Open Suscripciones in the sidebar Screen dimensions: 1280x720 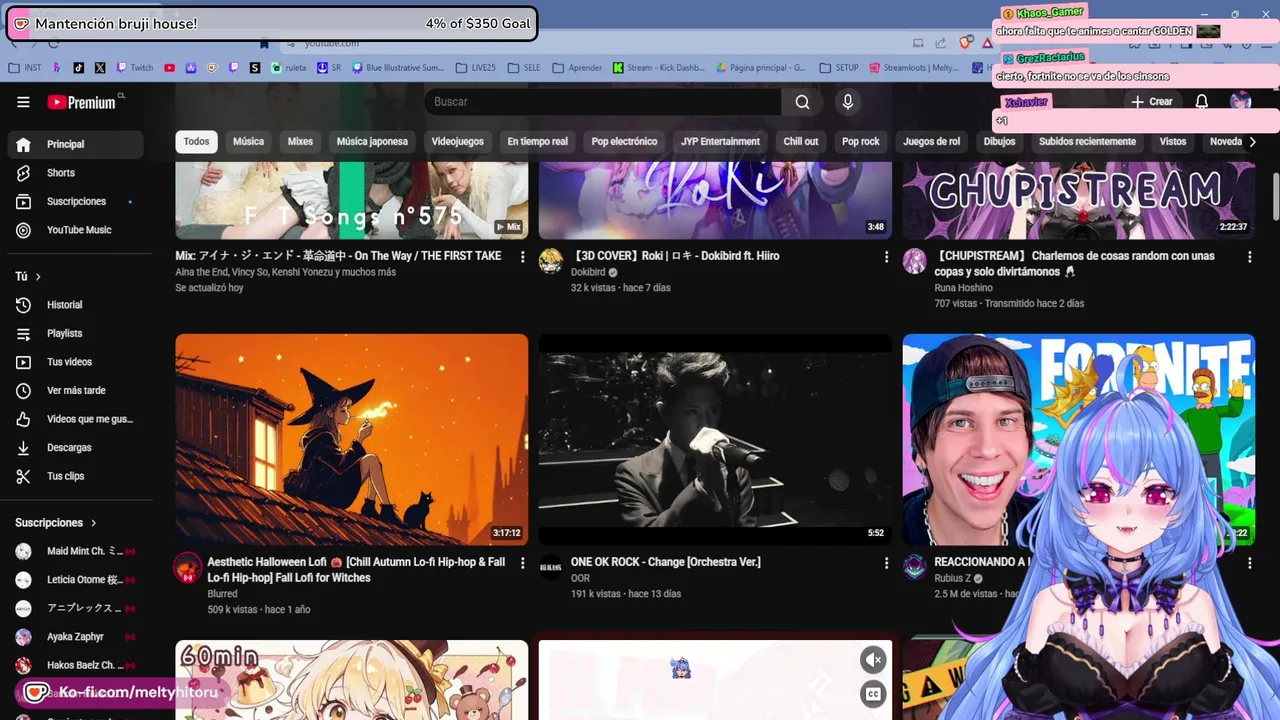click(x=76, y=201)
